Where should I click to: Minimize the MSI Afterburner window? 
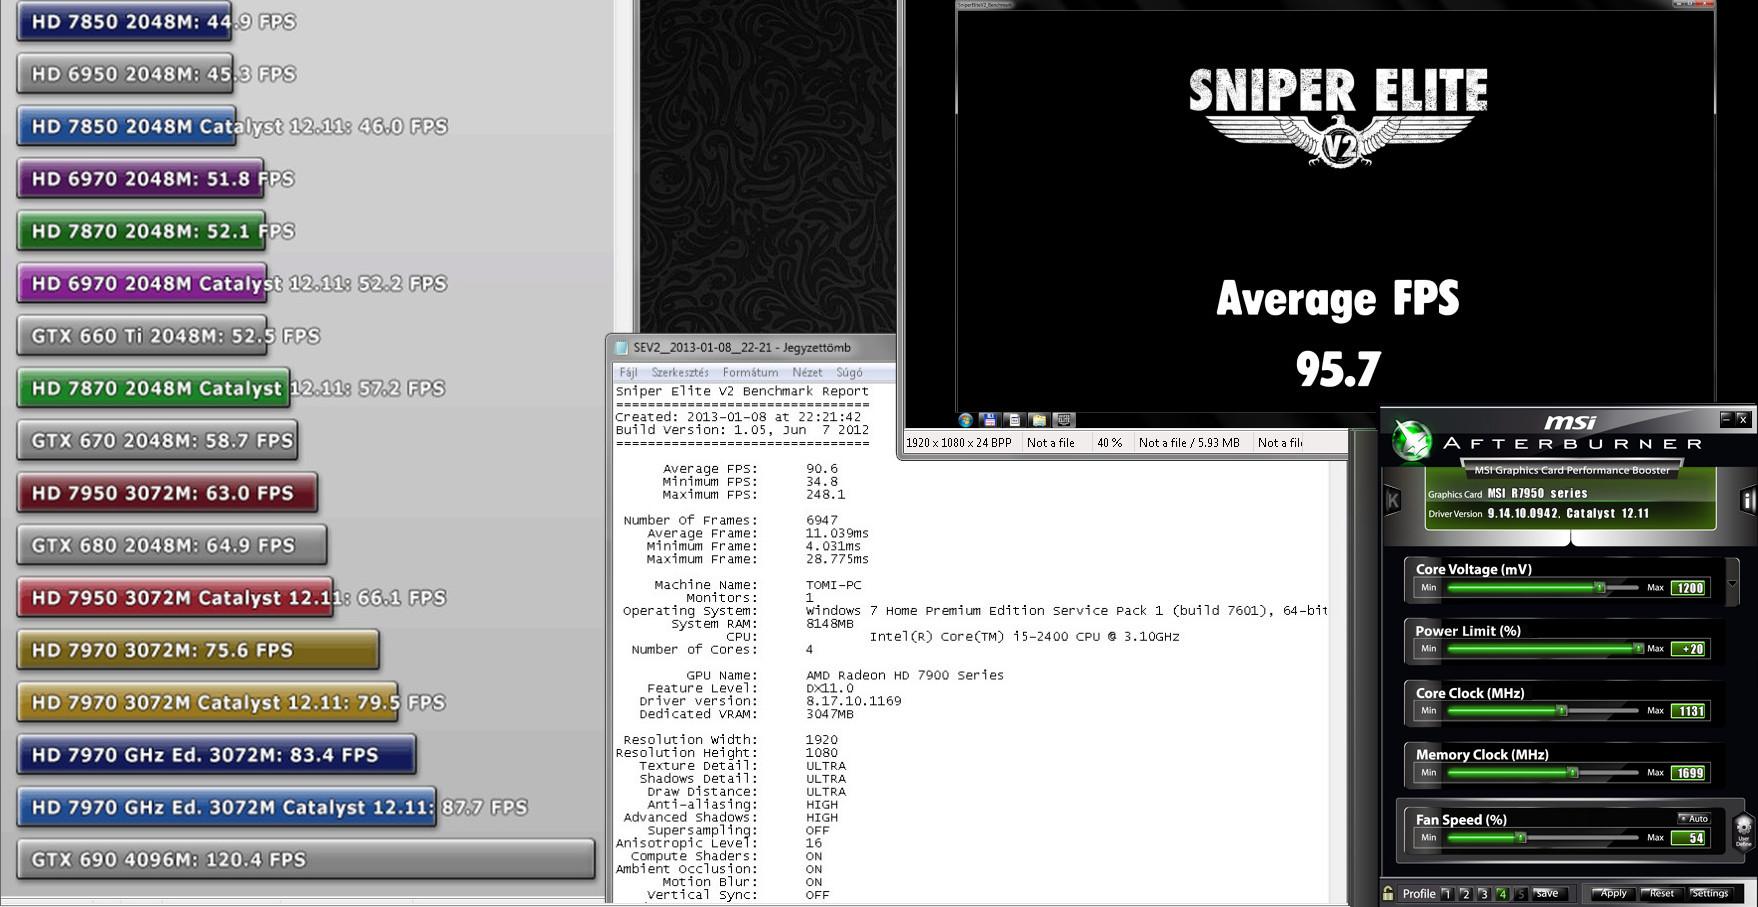[1726, 419]
